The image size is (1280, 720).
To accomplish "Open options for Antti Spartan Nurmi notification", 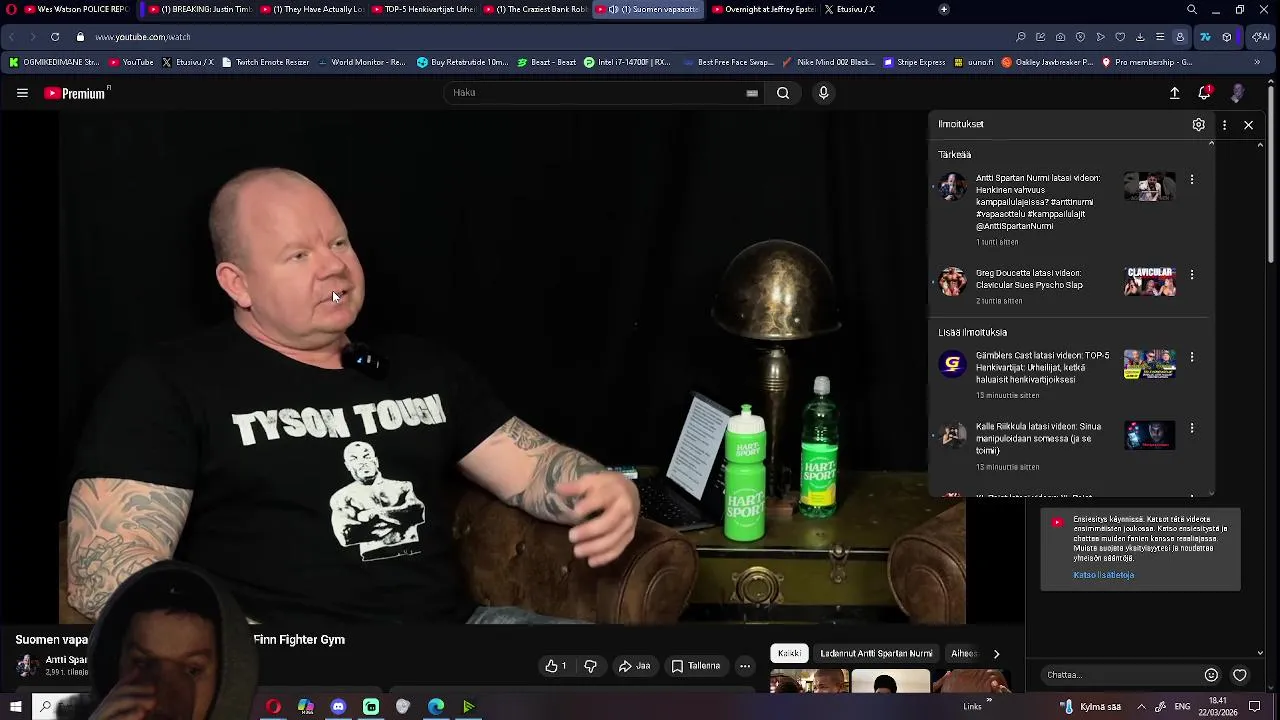I will pyautogui.click(x=1192, y=179).
